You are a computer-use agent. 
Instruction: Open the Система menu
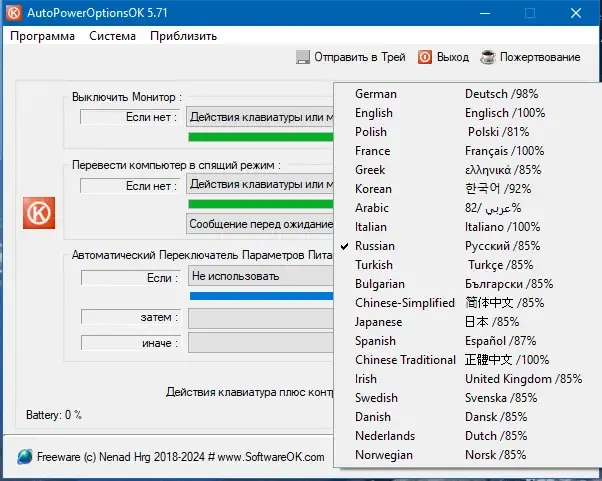coord(112,36)
